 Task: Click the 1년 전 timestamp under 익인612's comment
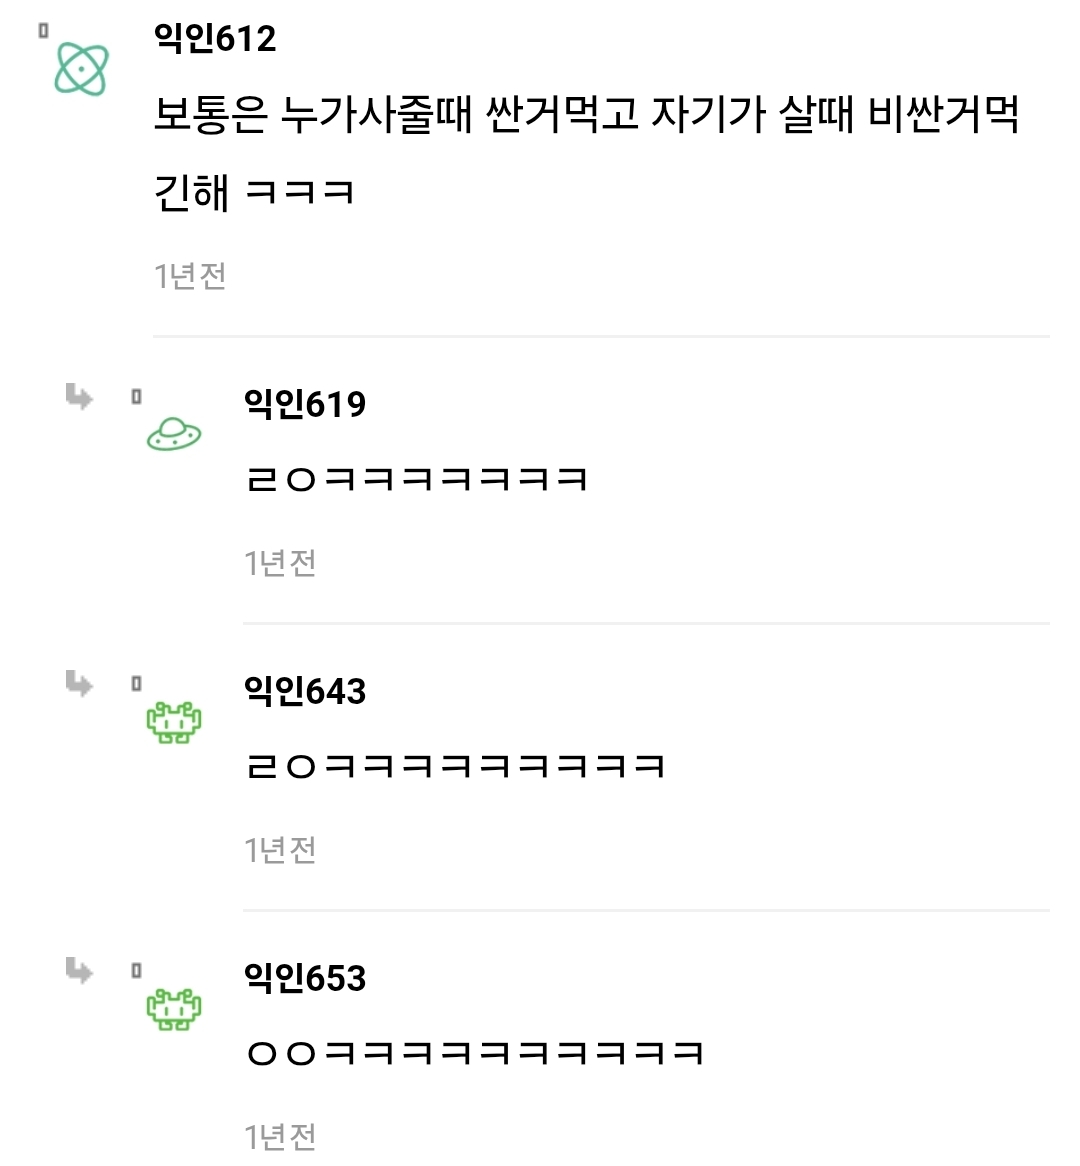point(190,275)
